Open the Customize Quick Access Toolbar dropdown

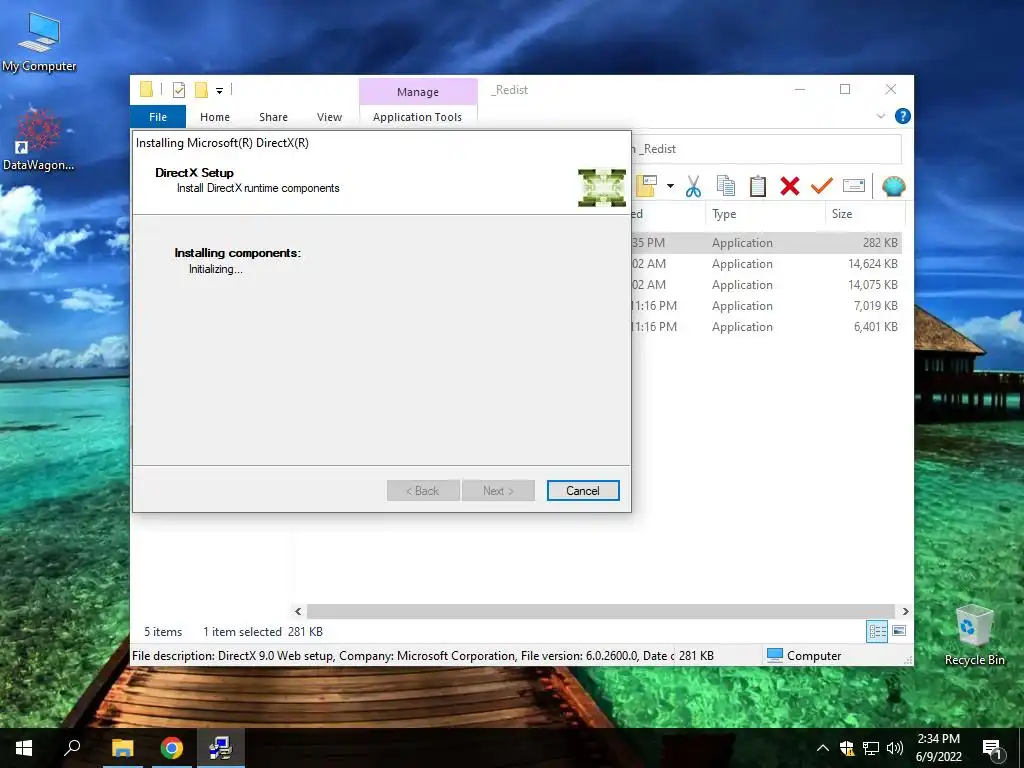219,91
